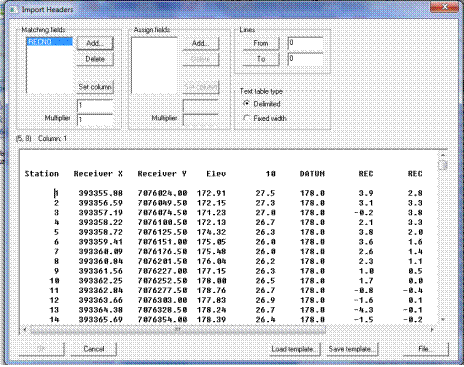This screenshot has height=367, width=464.
Task: Click value 393364.38 in row 13
Action: (x=101, y=310)
